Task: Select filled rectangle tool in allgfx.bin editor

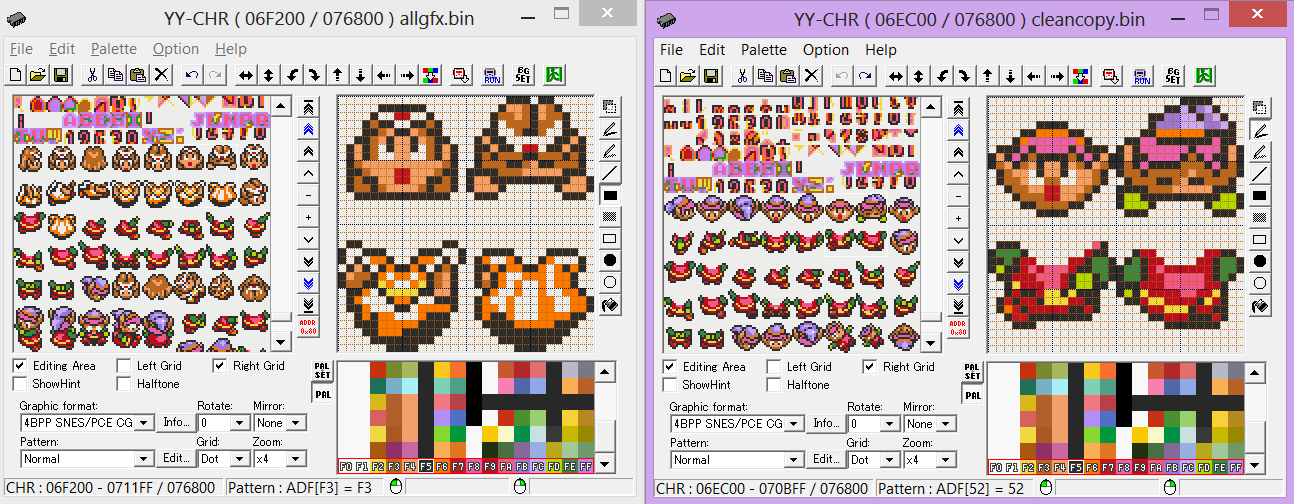Action: [x=610, y=195]
